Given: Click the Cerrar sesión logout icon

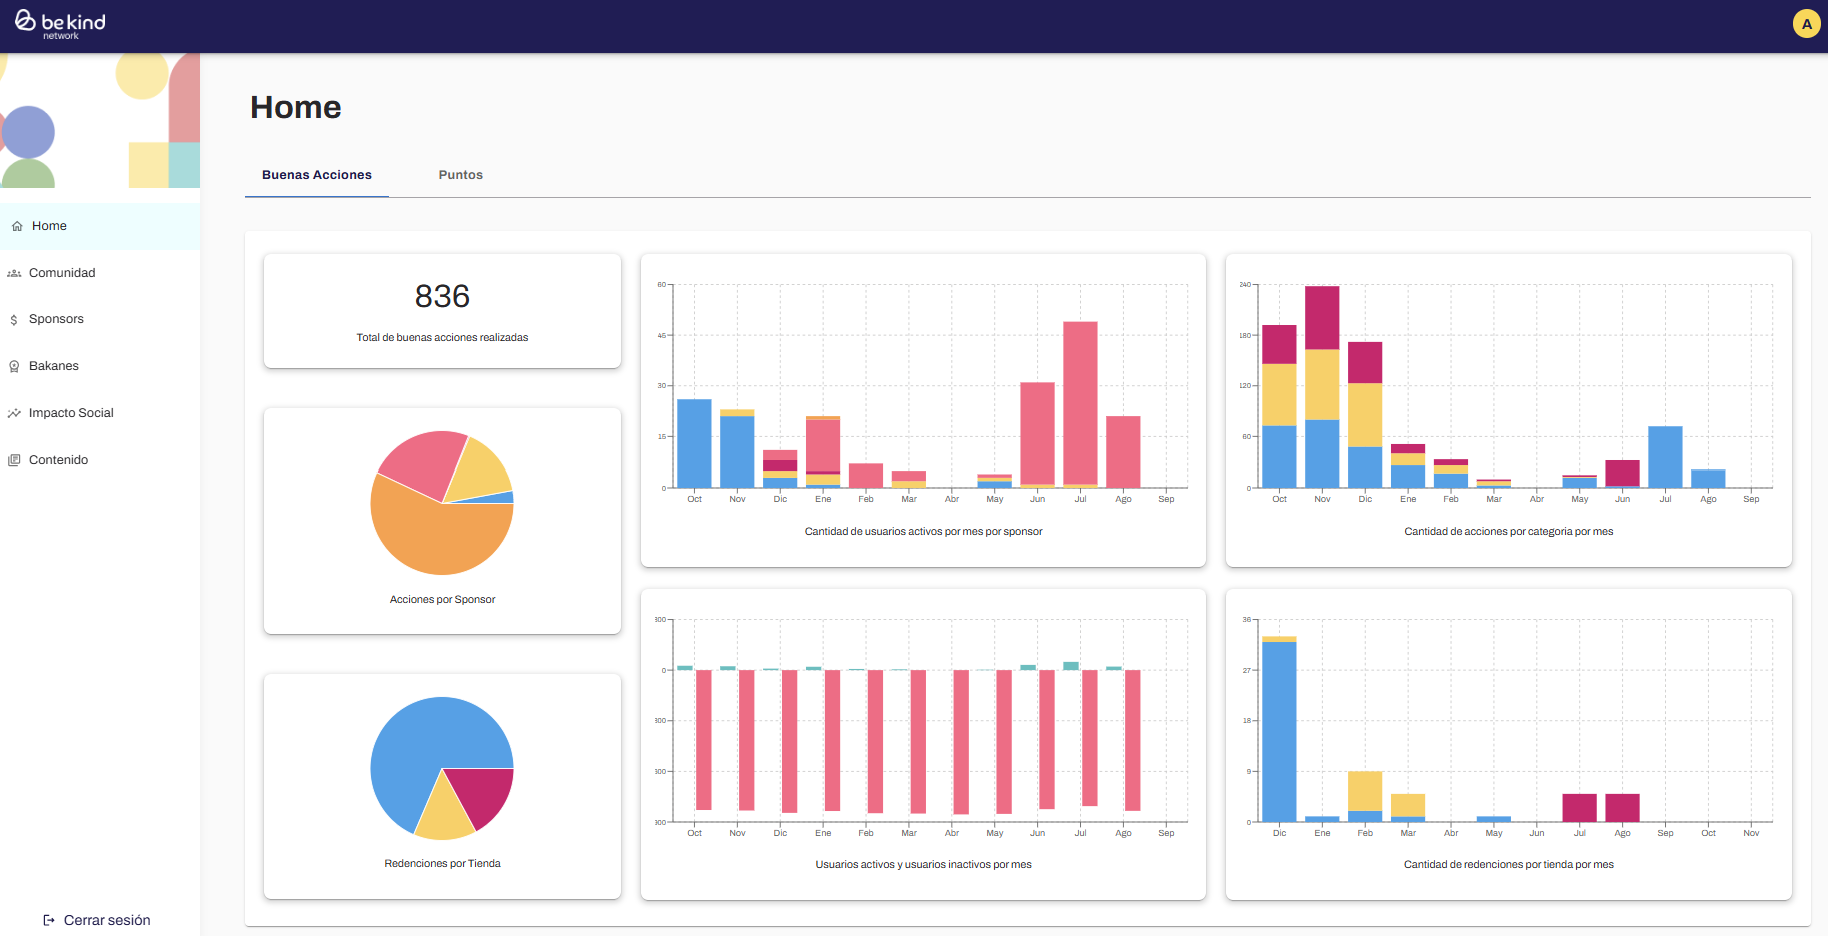Looking at the screenshot, I should (x=49, y=920).
